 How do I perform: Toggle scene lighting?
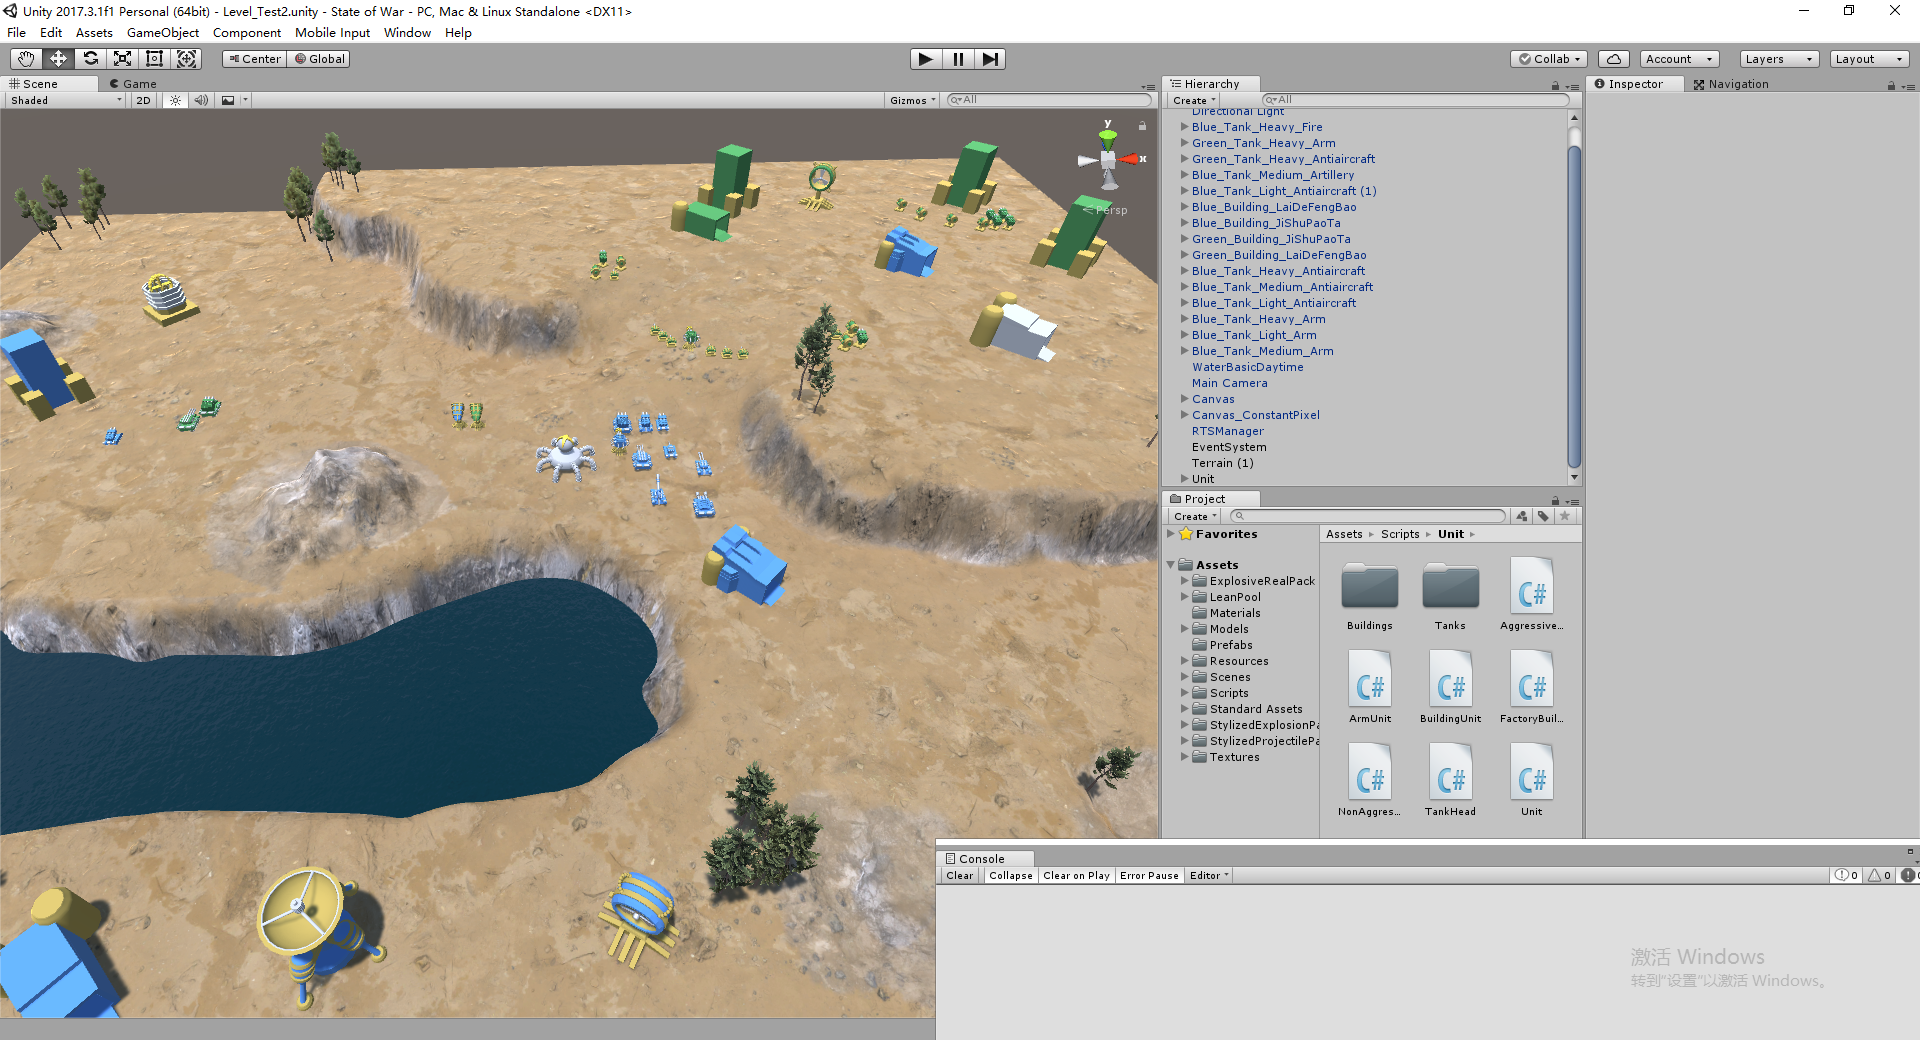tap(175, 100)
